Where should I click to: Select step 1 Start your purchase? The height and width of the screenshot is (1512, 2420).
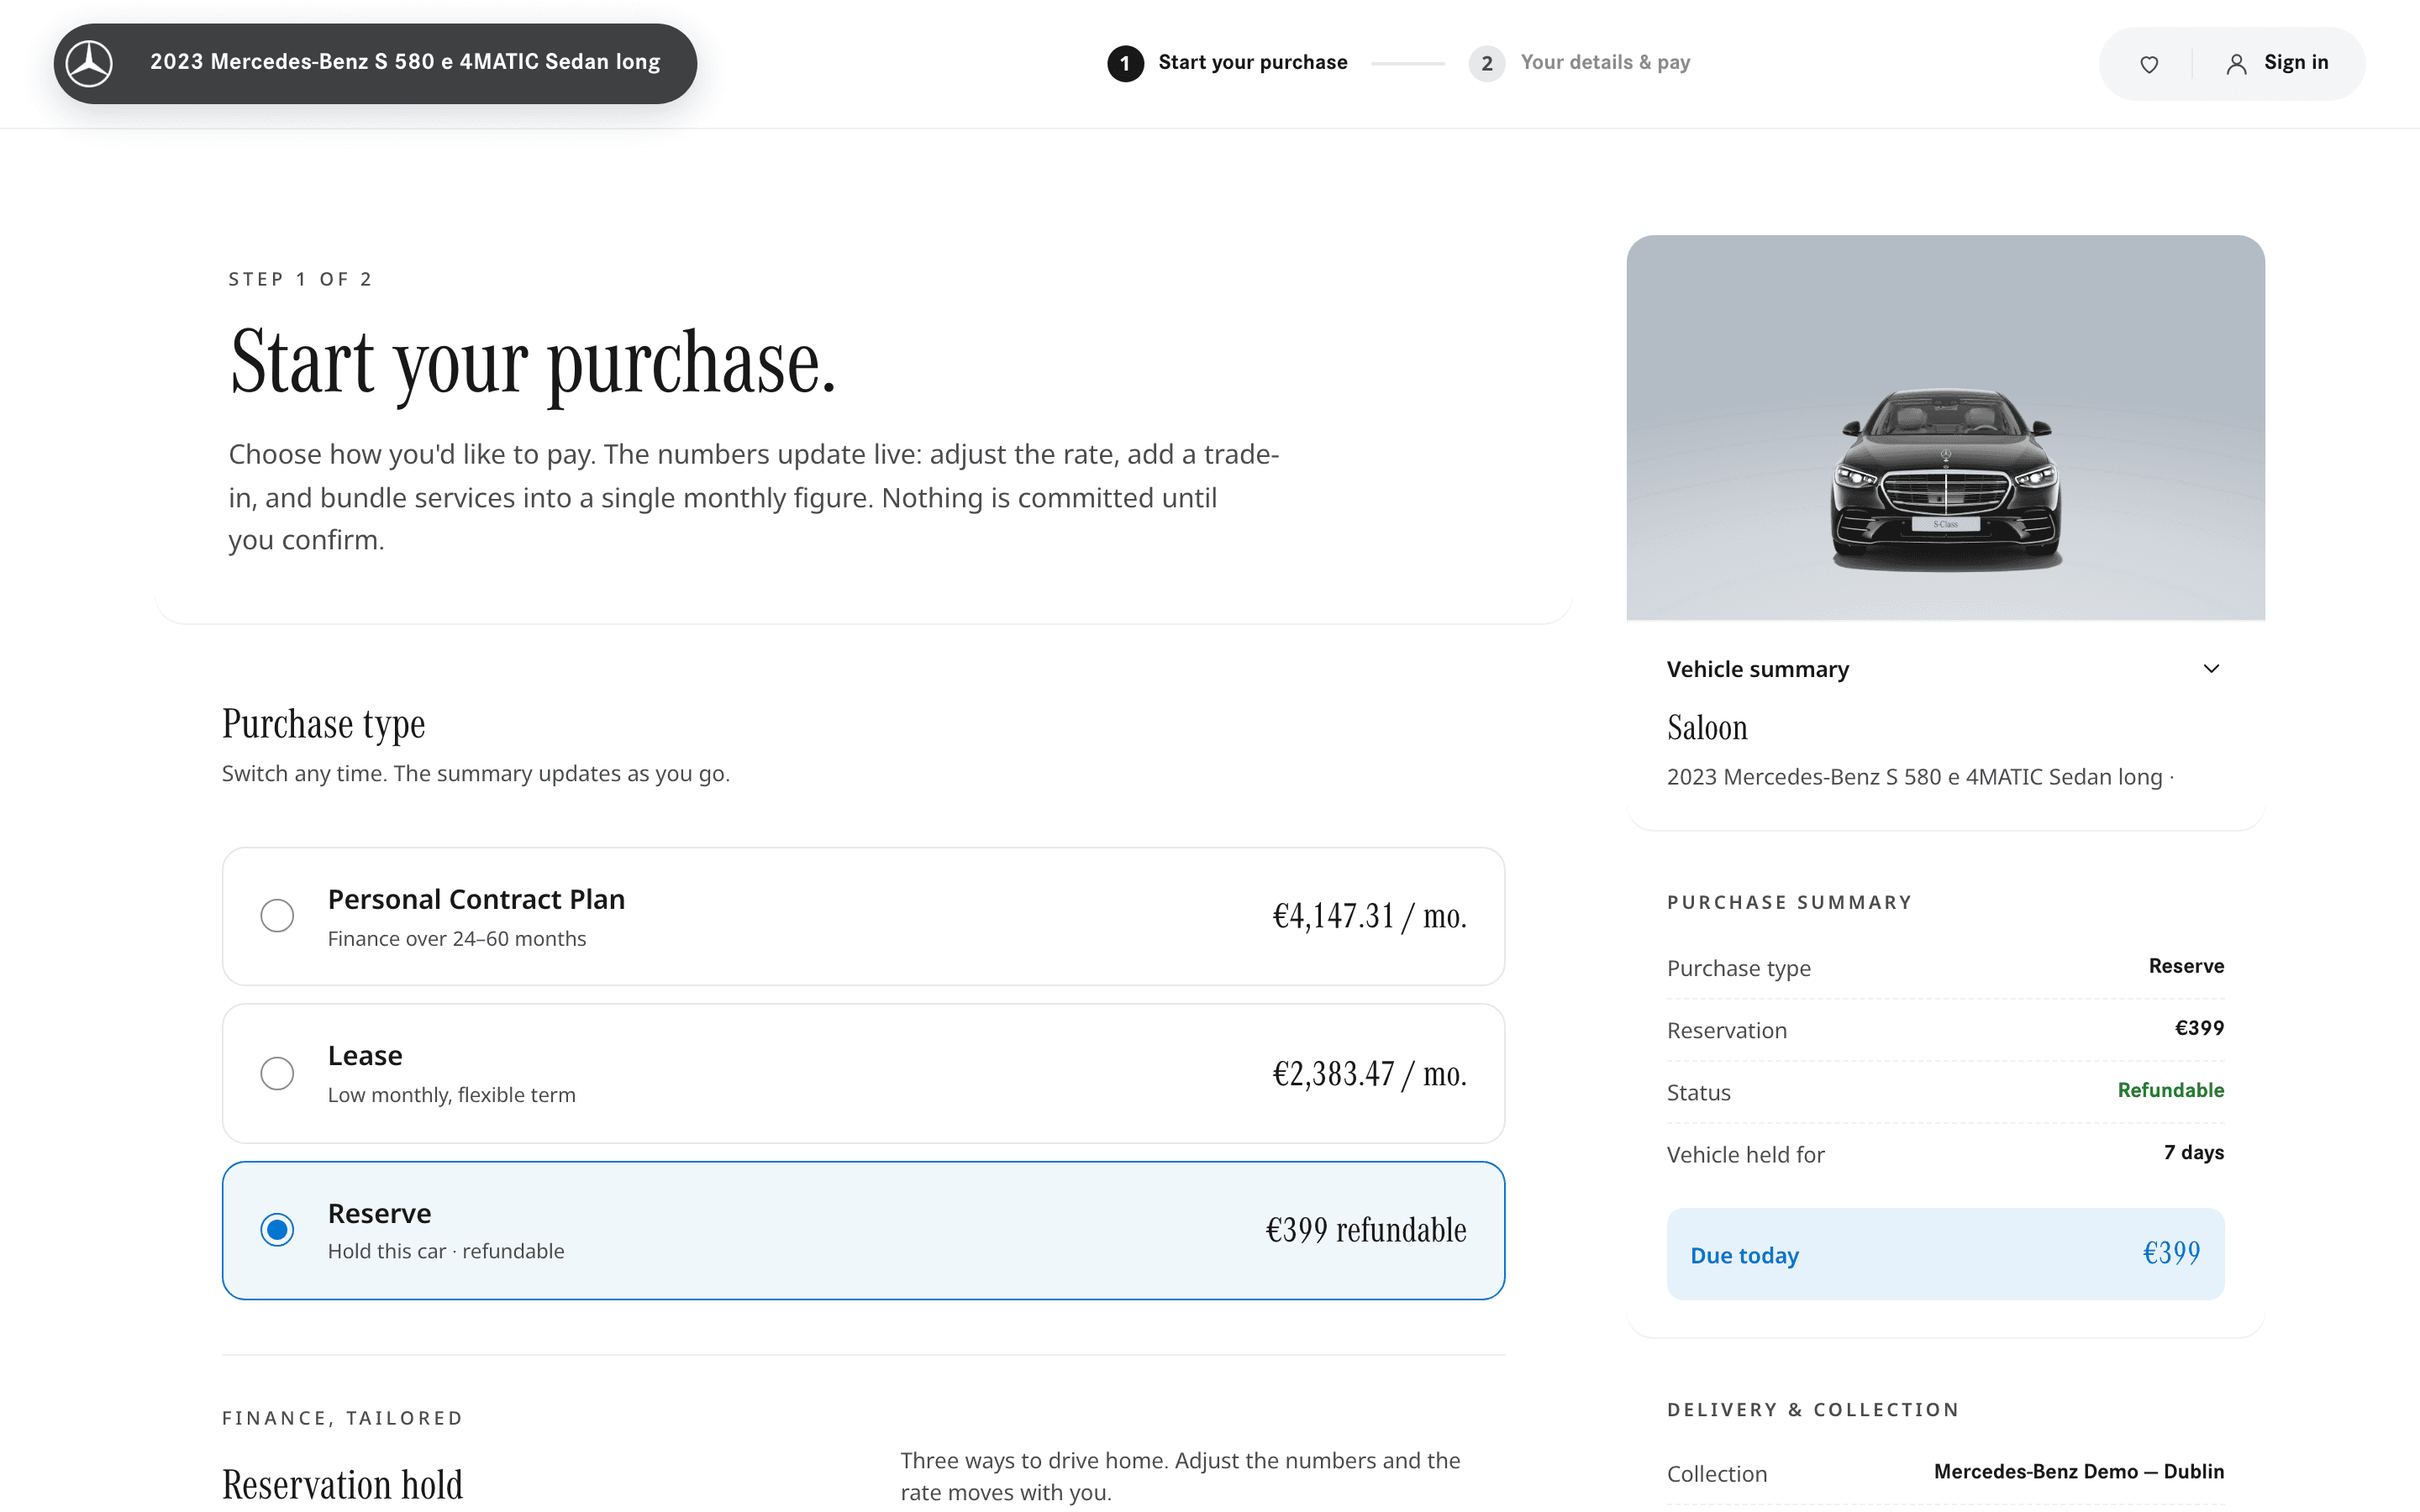pyautogui.click(x=1227, y=63)
